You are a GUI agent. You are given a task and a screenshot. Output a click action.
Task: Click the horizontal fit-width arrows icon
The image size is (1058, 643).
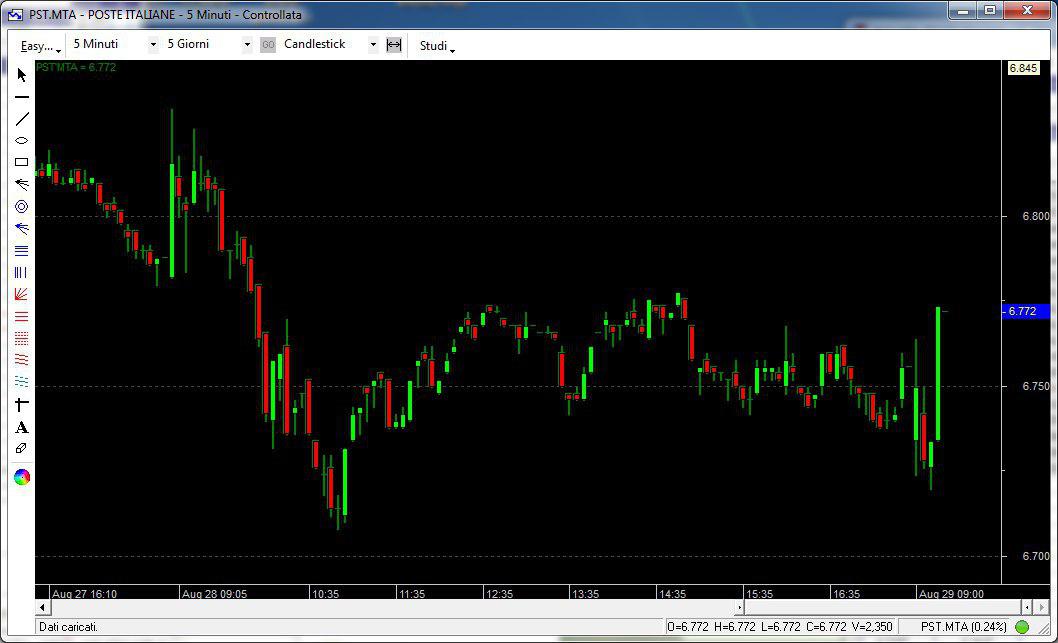coord(394,45)
